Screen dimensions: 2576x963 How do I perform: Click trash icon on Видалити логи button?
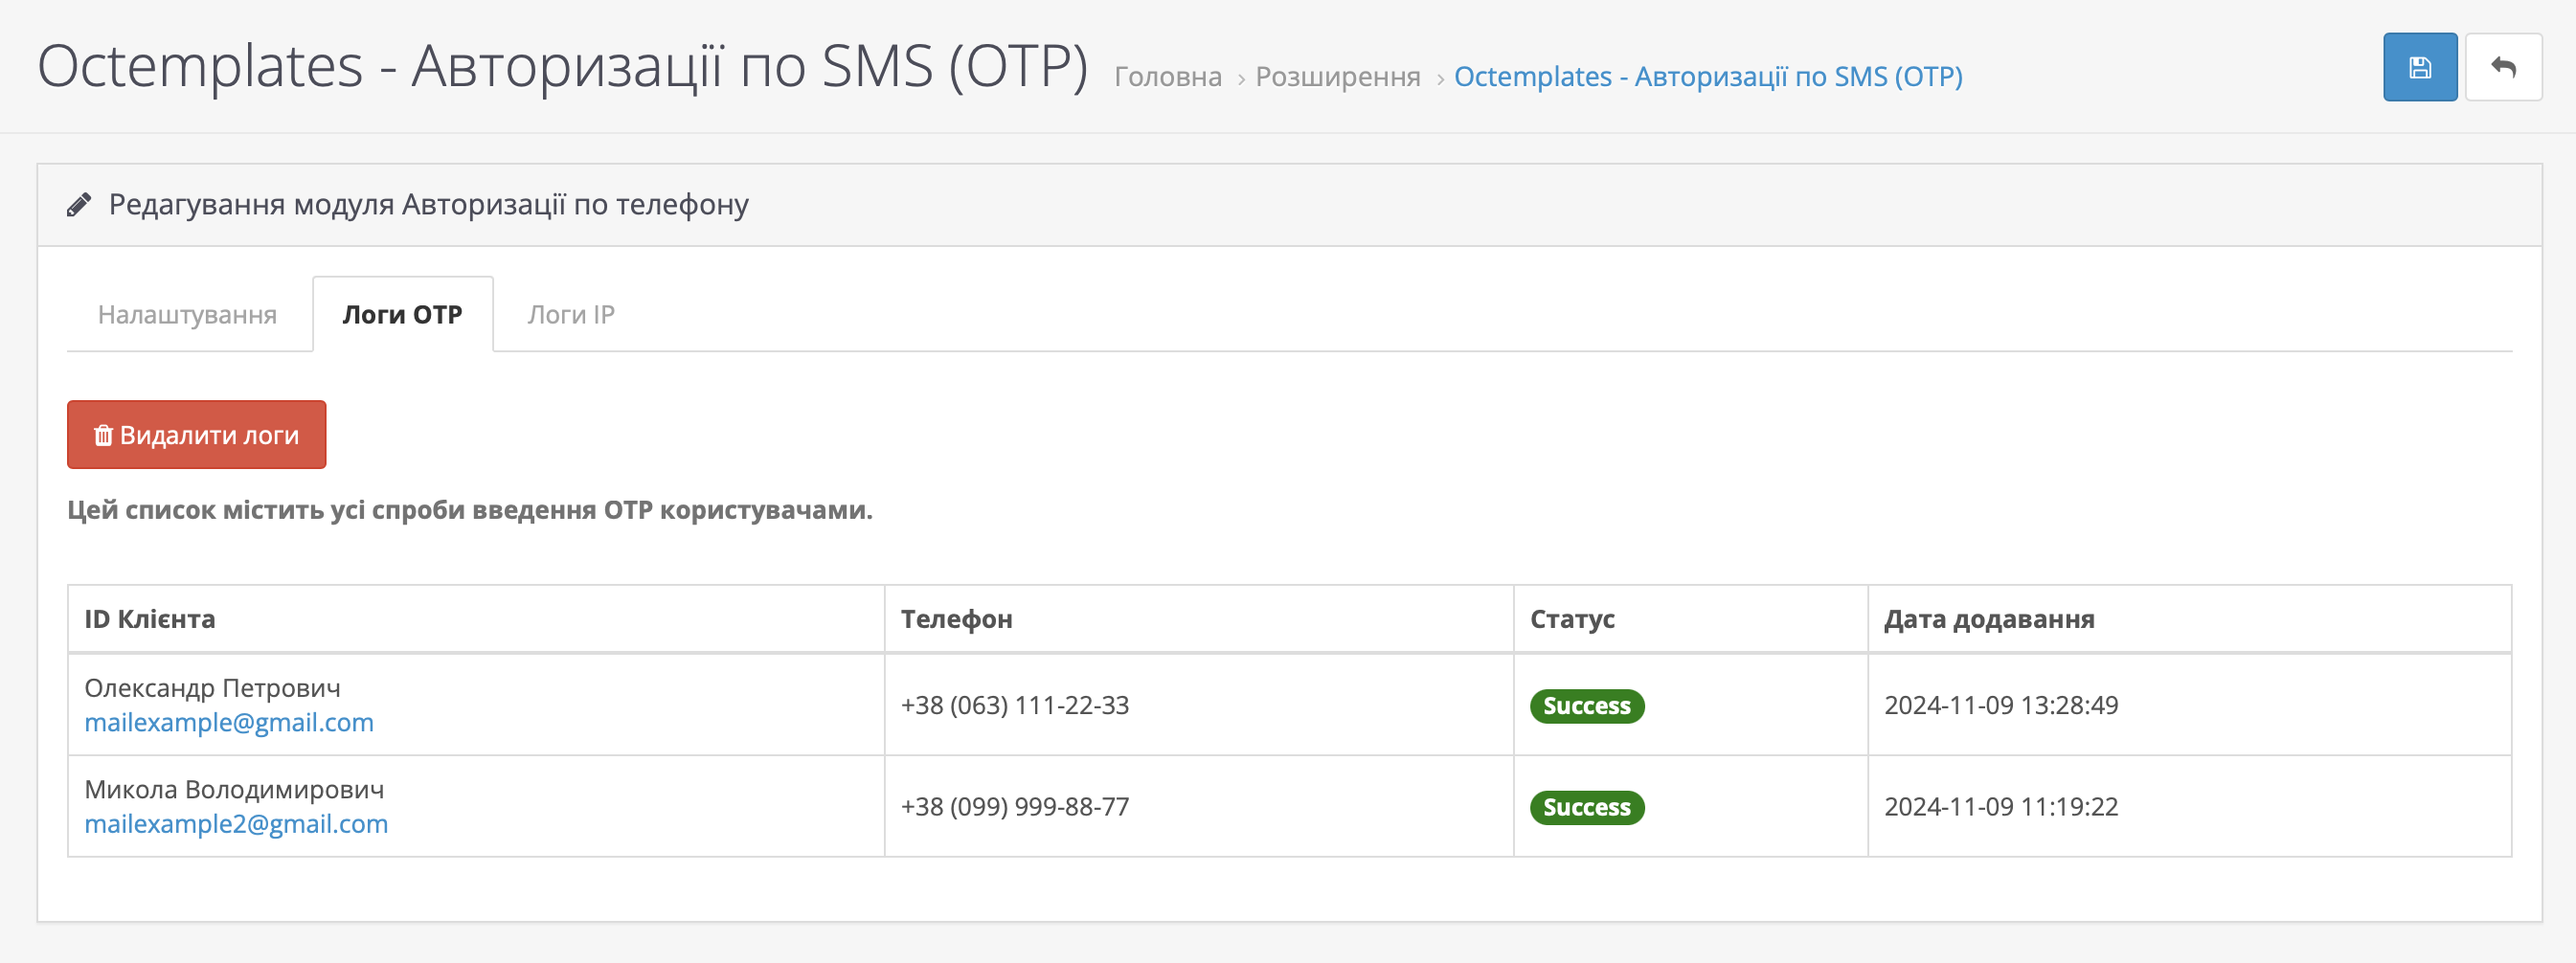[103, 435]
